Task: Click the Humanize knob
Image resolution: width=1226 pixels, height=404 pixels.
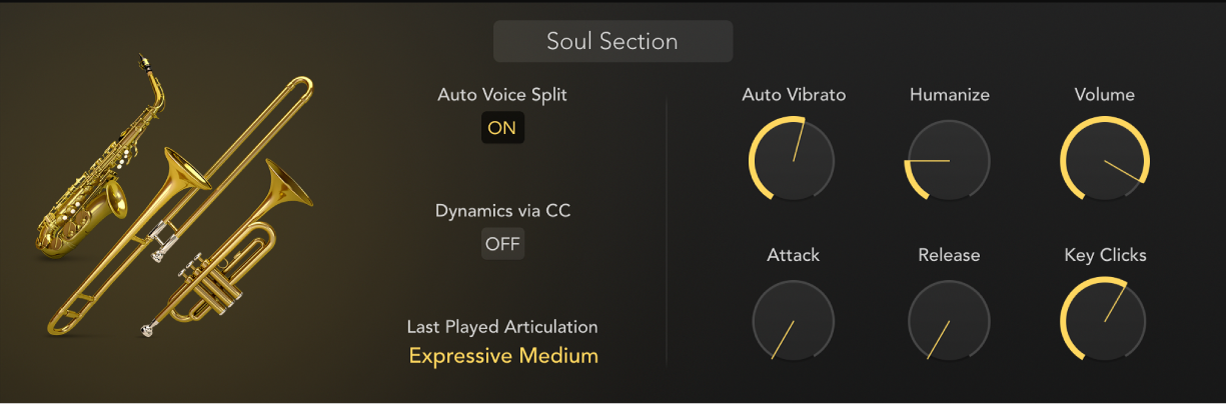Action: pyautogui.click(x=948, y=160)
